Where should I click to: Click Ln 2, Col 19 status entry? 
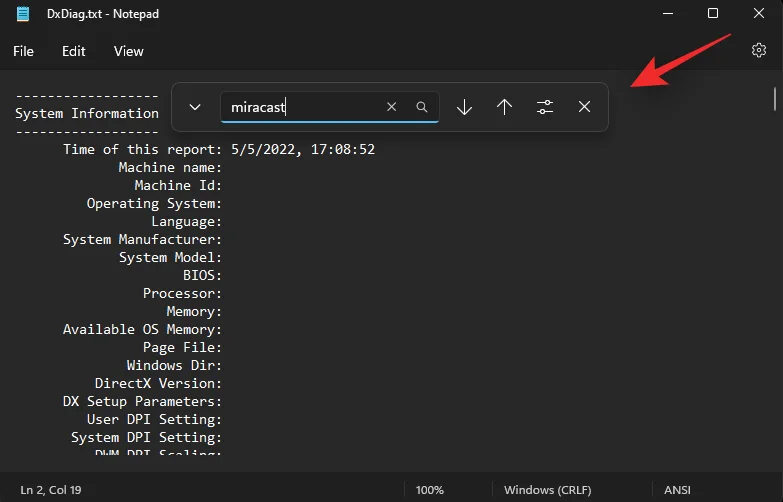pos(50,490)
